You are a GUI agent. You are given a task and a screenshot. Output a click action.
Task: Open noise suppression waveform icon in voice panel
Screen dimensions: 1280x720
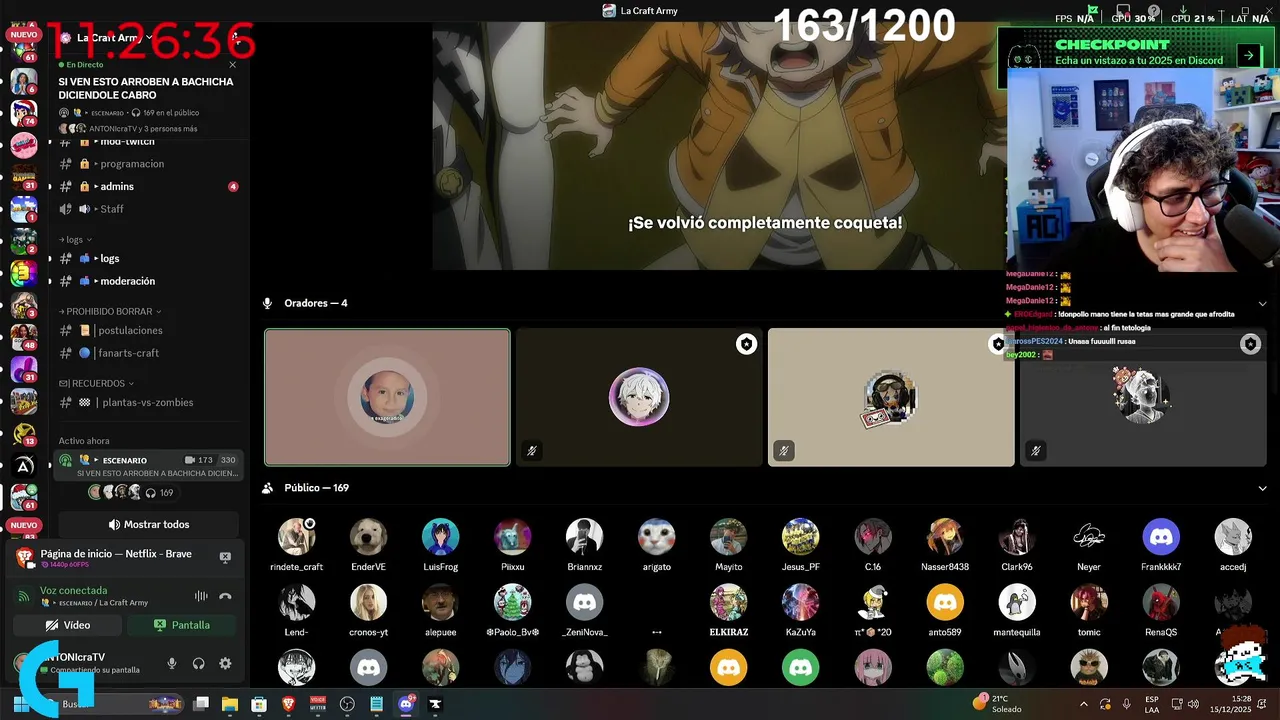pos(201,596)
